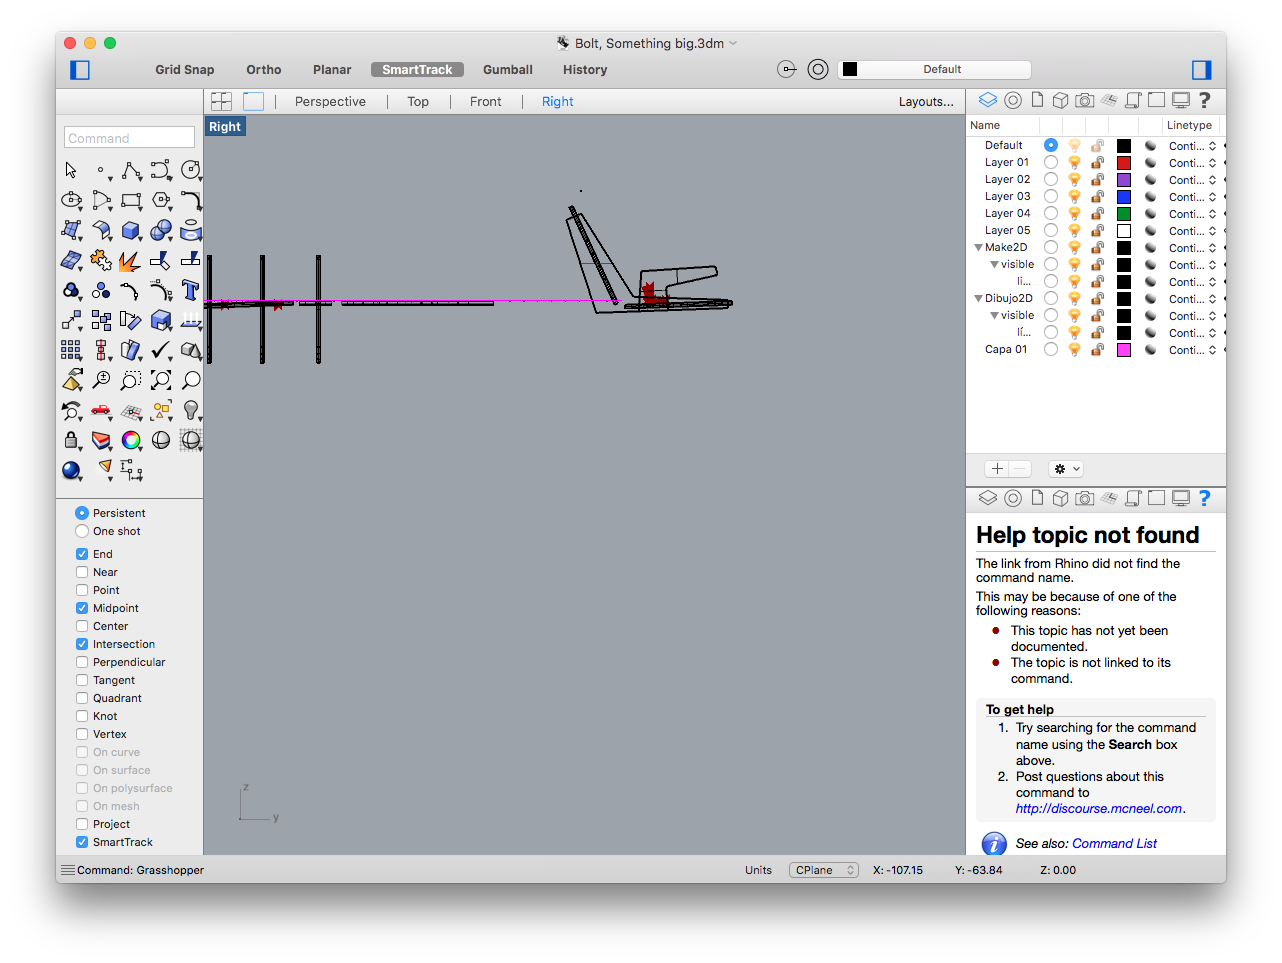
Task: Select the One shot snap mode
Action: [82, 531]
